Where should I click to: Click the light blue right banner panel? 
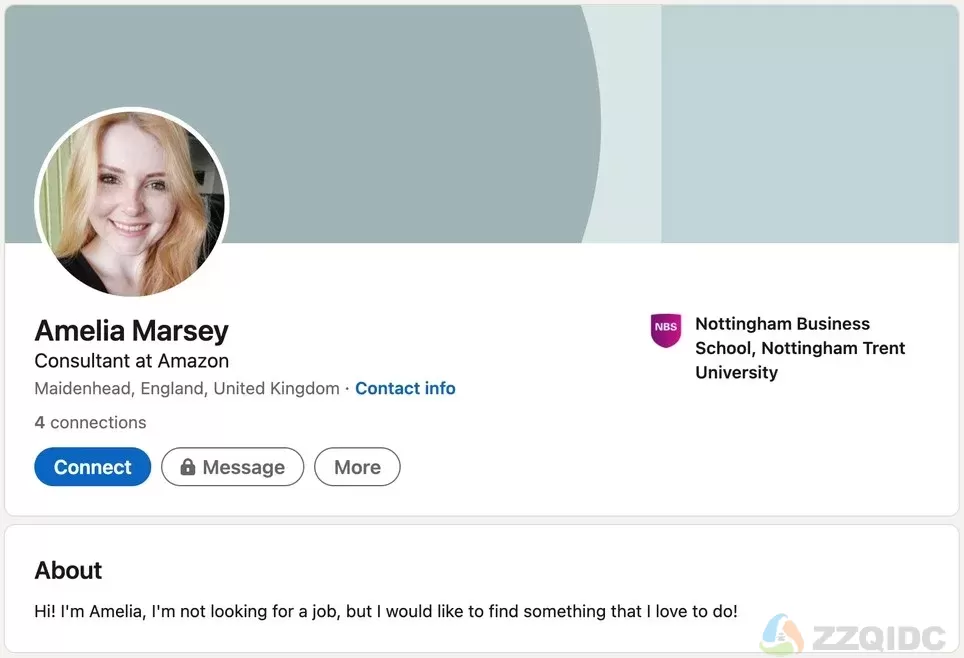click(x=810, y=124)
